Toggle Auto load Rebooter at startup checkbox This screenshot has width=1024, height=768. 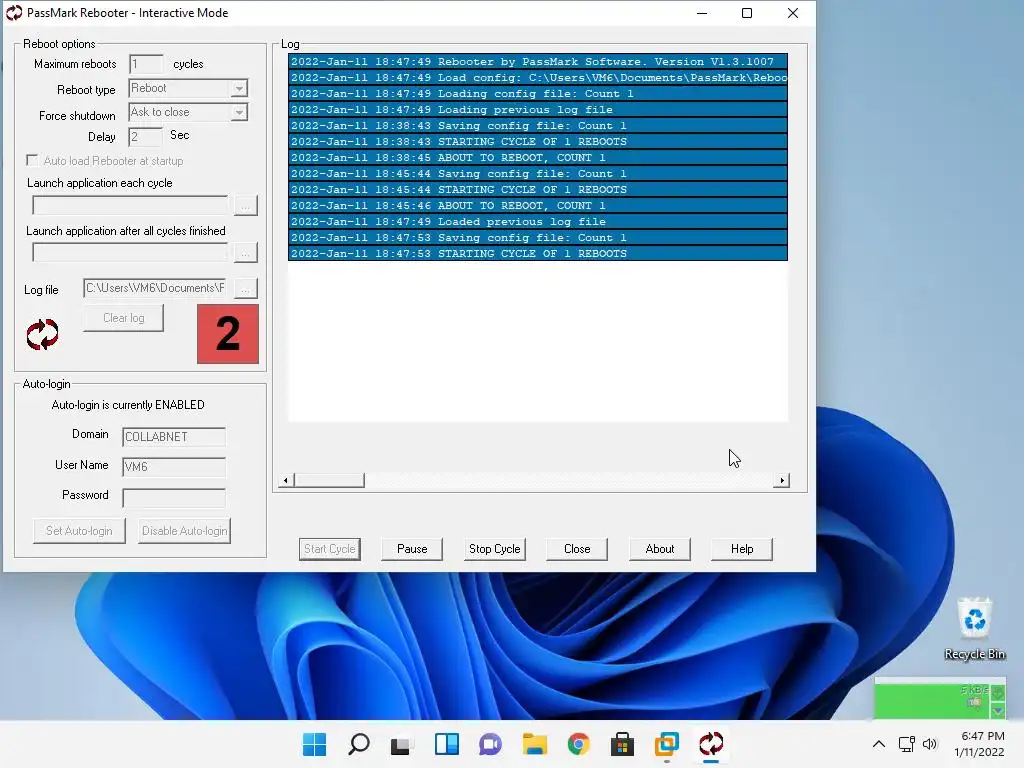pos(32,160)
